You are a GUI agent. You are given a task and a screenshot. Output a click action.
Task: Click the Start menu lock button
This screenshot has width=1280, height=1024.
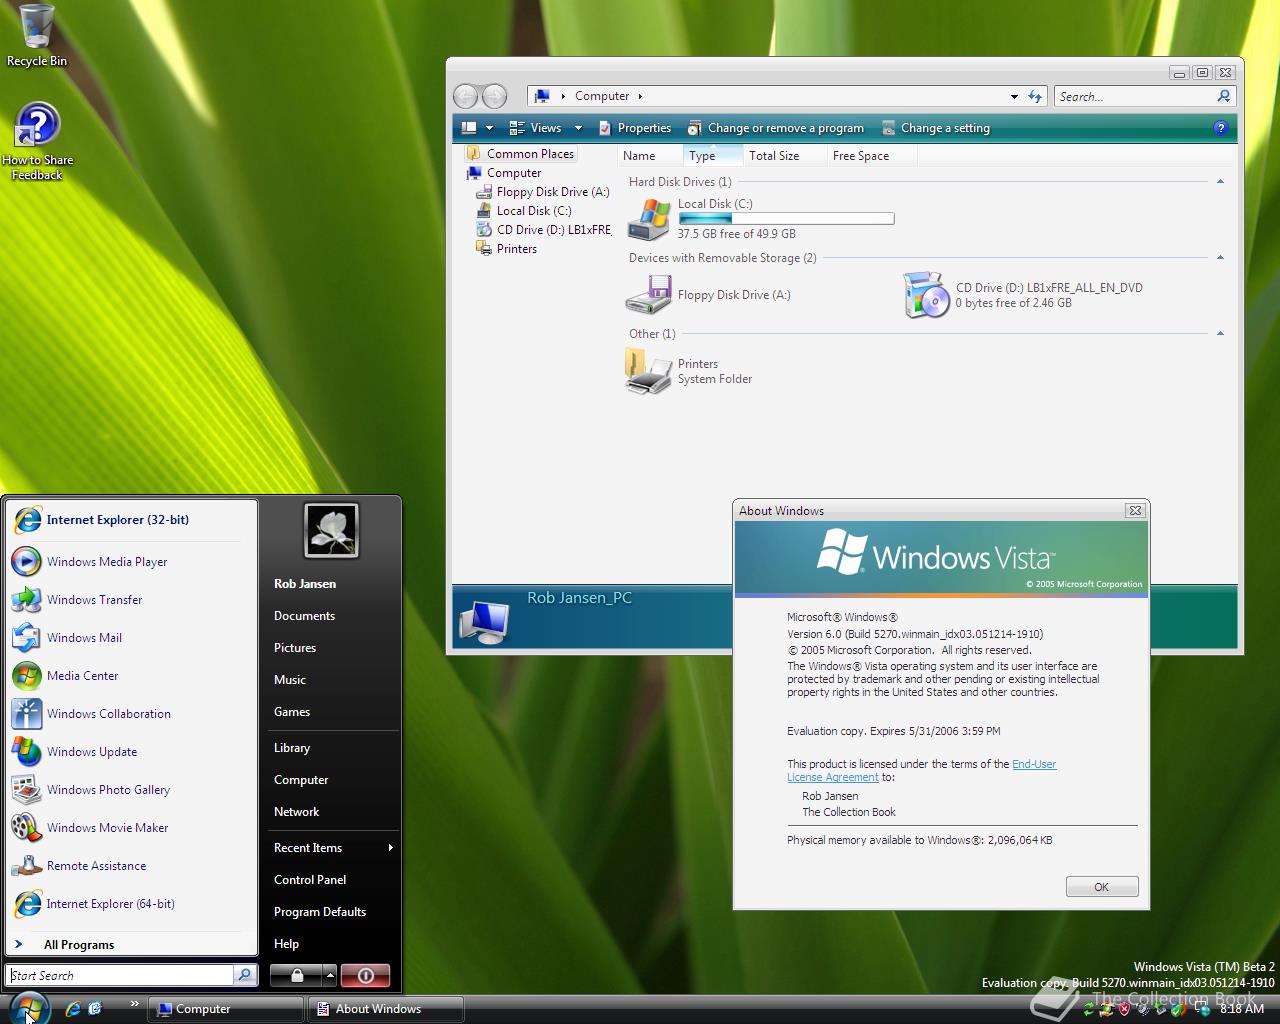pos(297,975)
